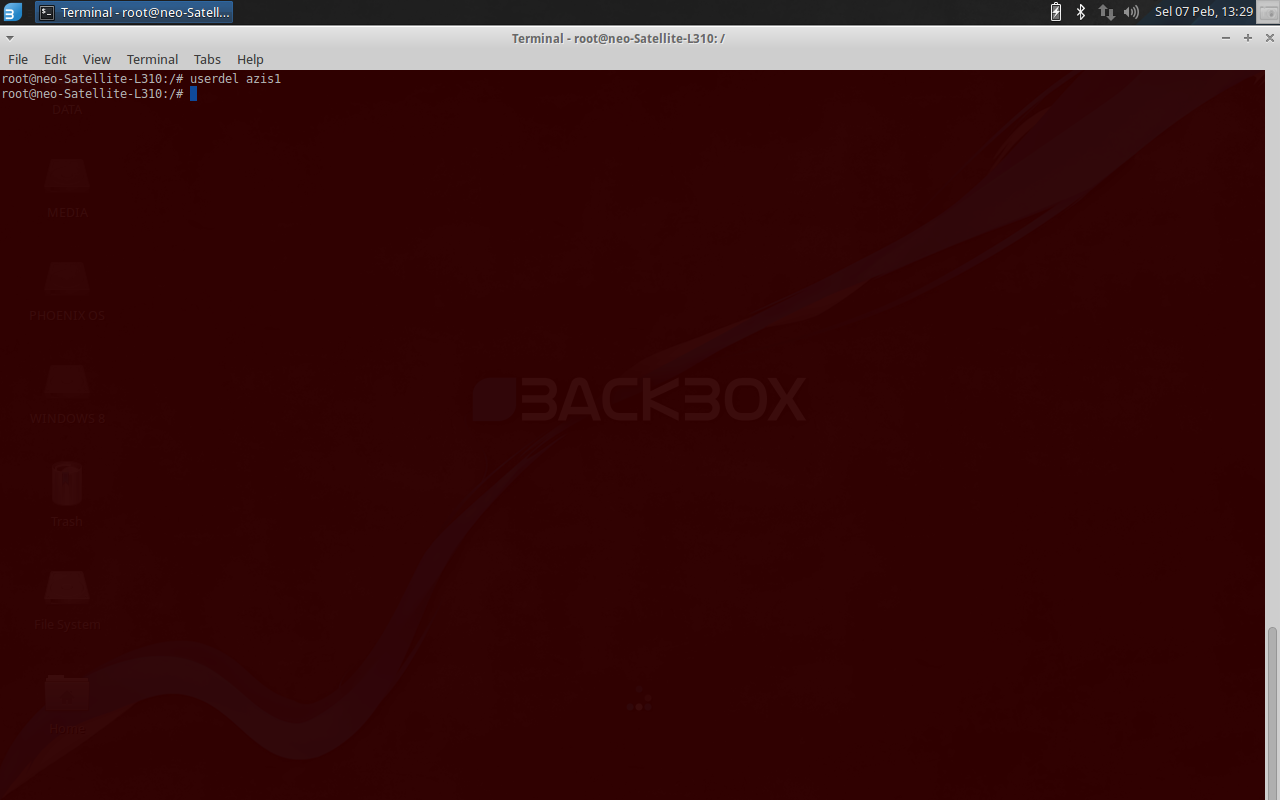Click the window title 'Terminal - root@neo-Satellite-L310: /'
The image size is (1280, 800).
[x=618, y=38]
